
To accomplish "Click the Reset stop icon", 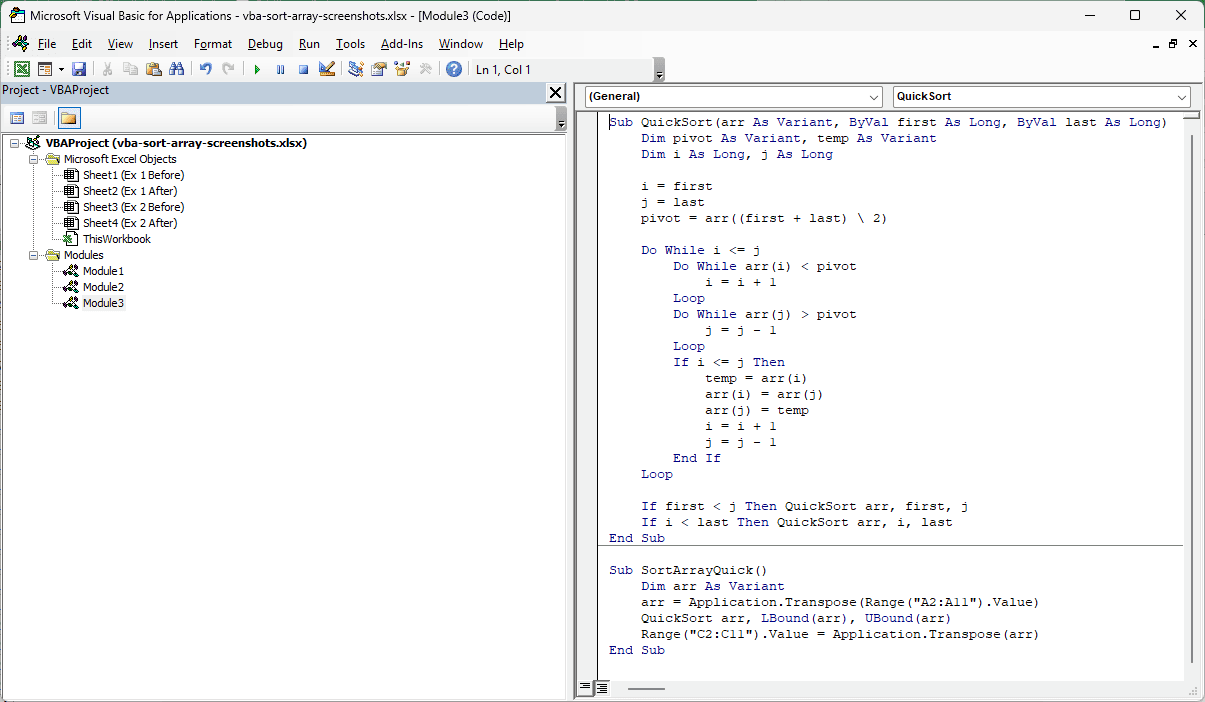I will (303, 69).
